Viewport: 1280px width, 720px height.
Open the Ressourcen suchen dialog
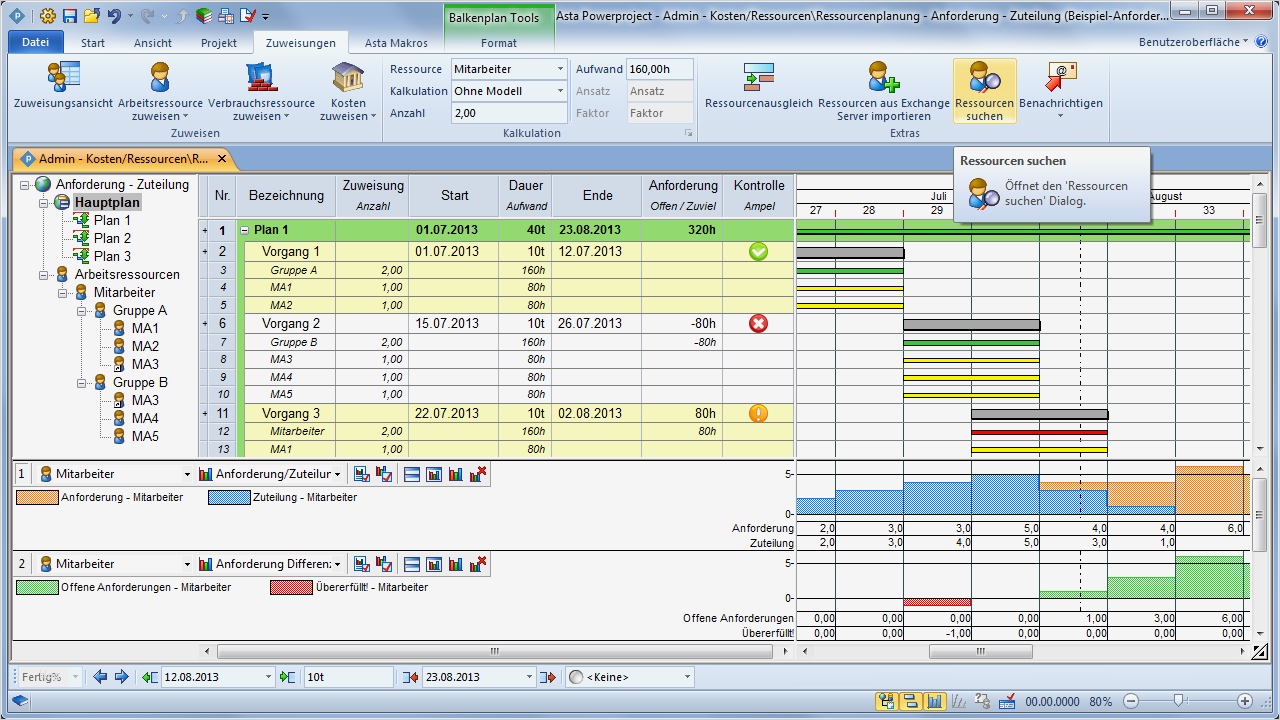984,90
